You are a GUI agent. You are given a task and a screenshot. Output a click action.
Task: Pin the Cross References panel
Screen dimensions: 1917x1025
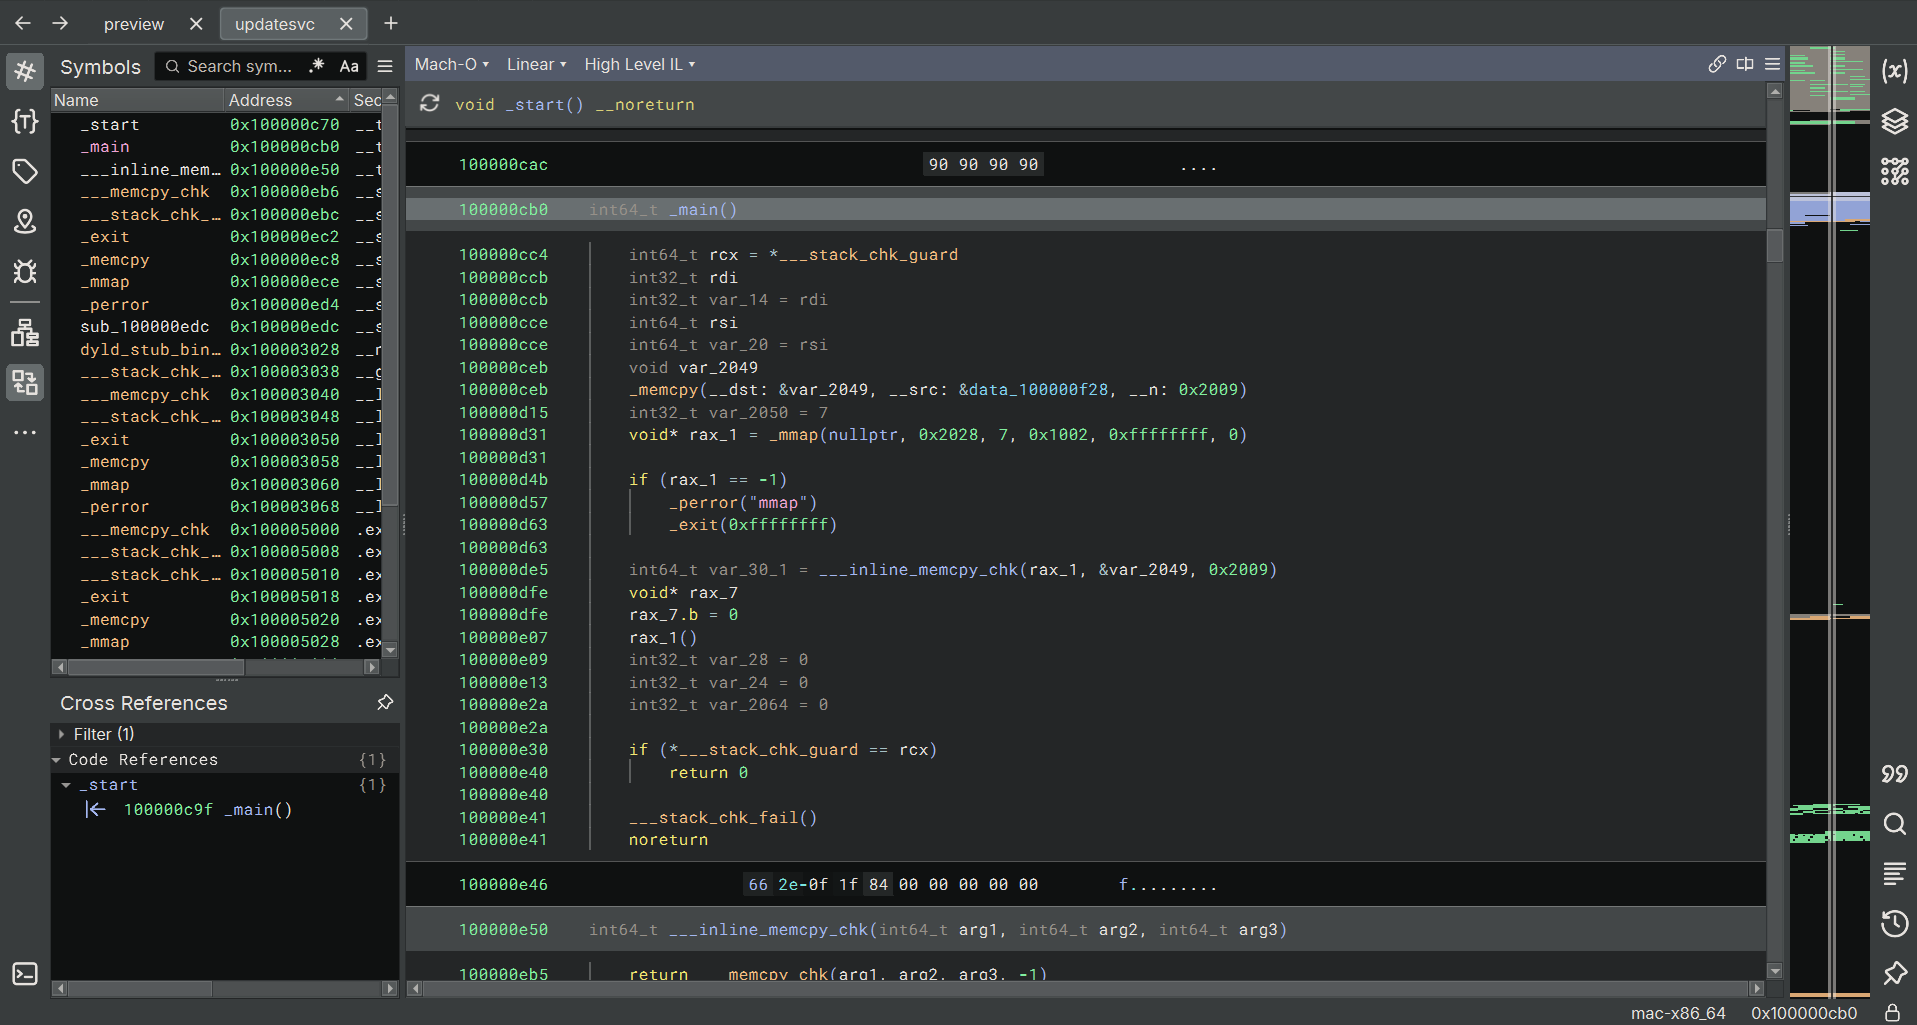tap(385, 702)
